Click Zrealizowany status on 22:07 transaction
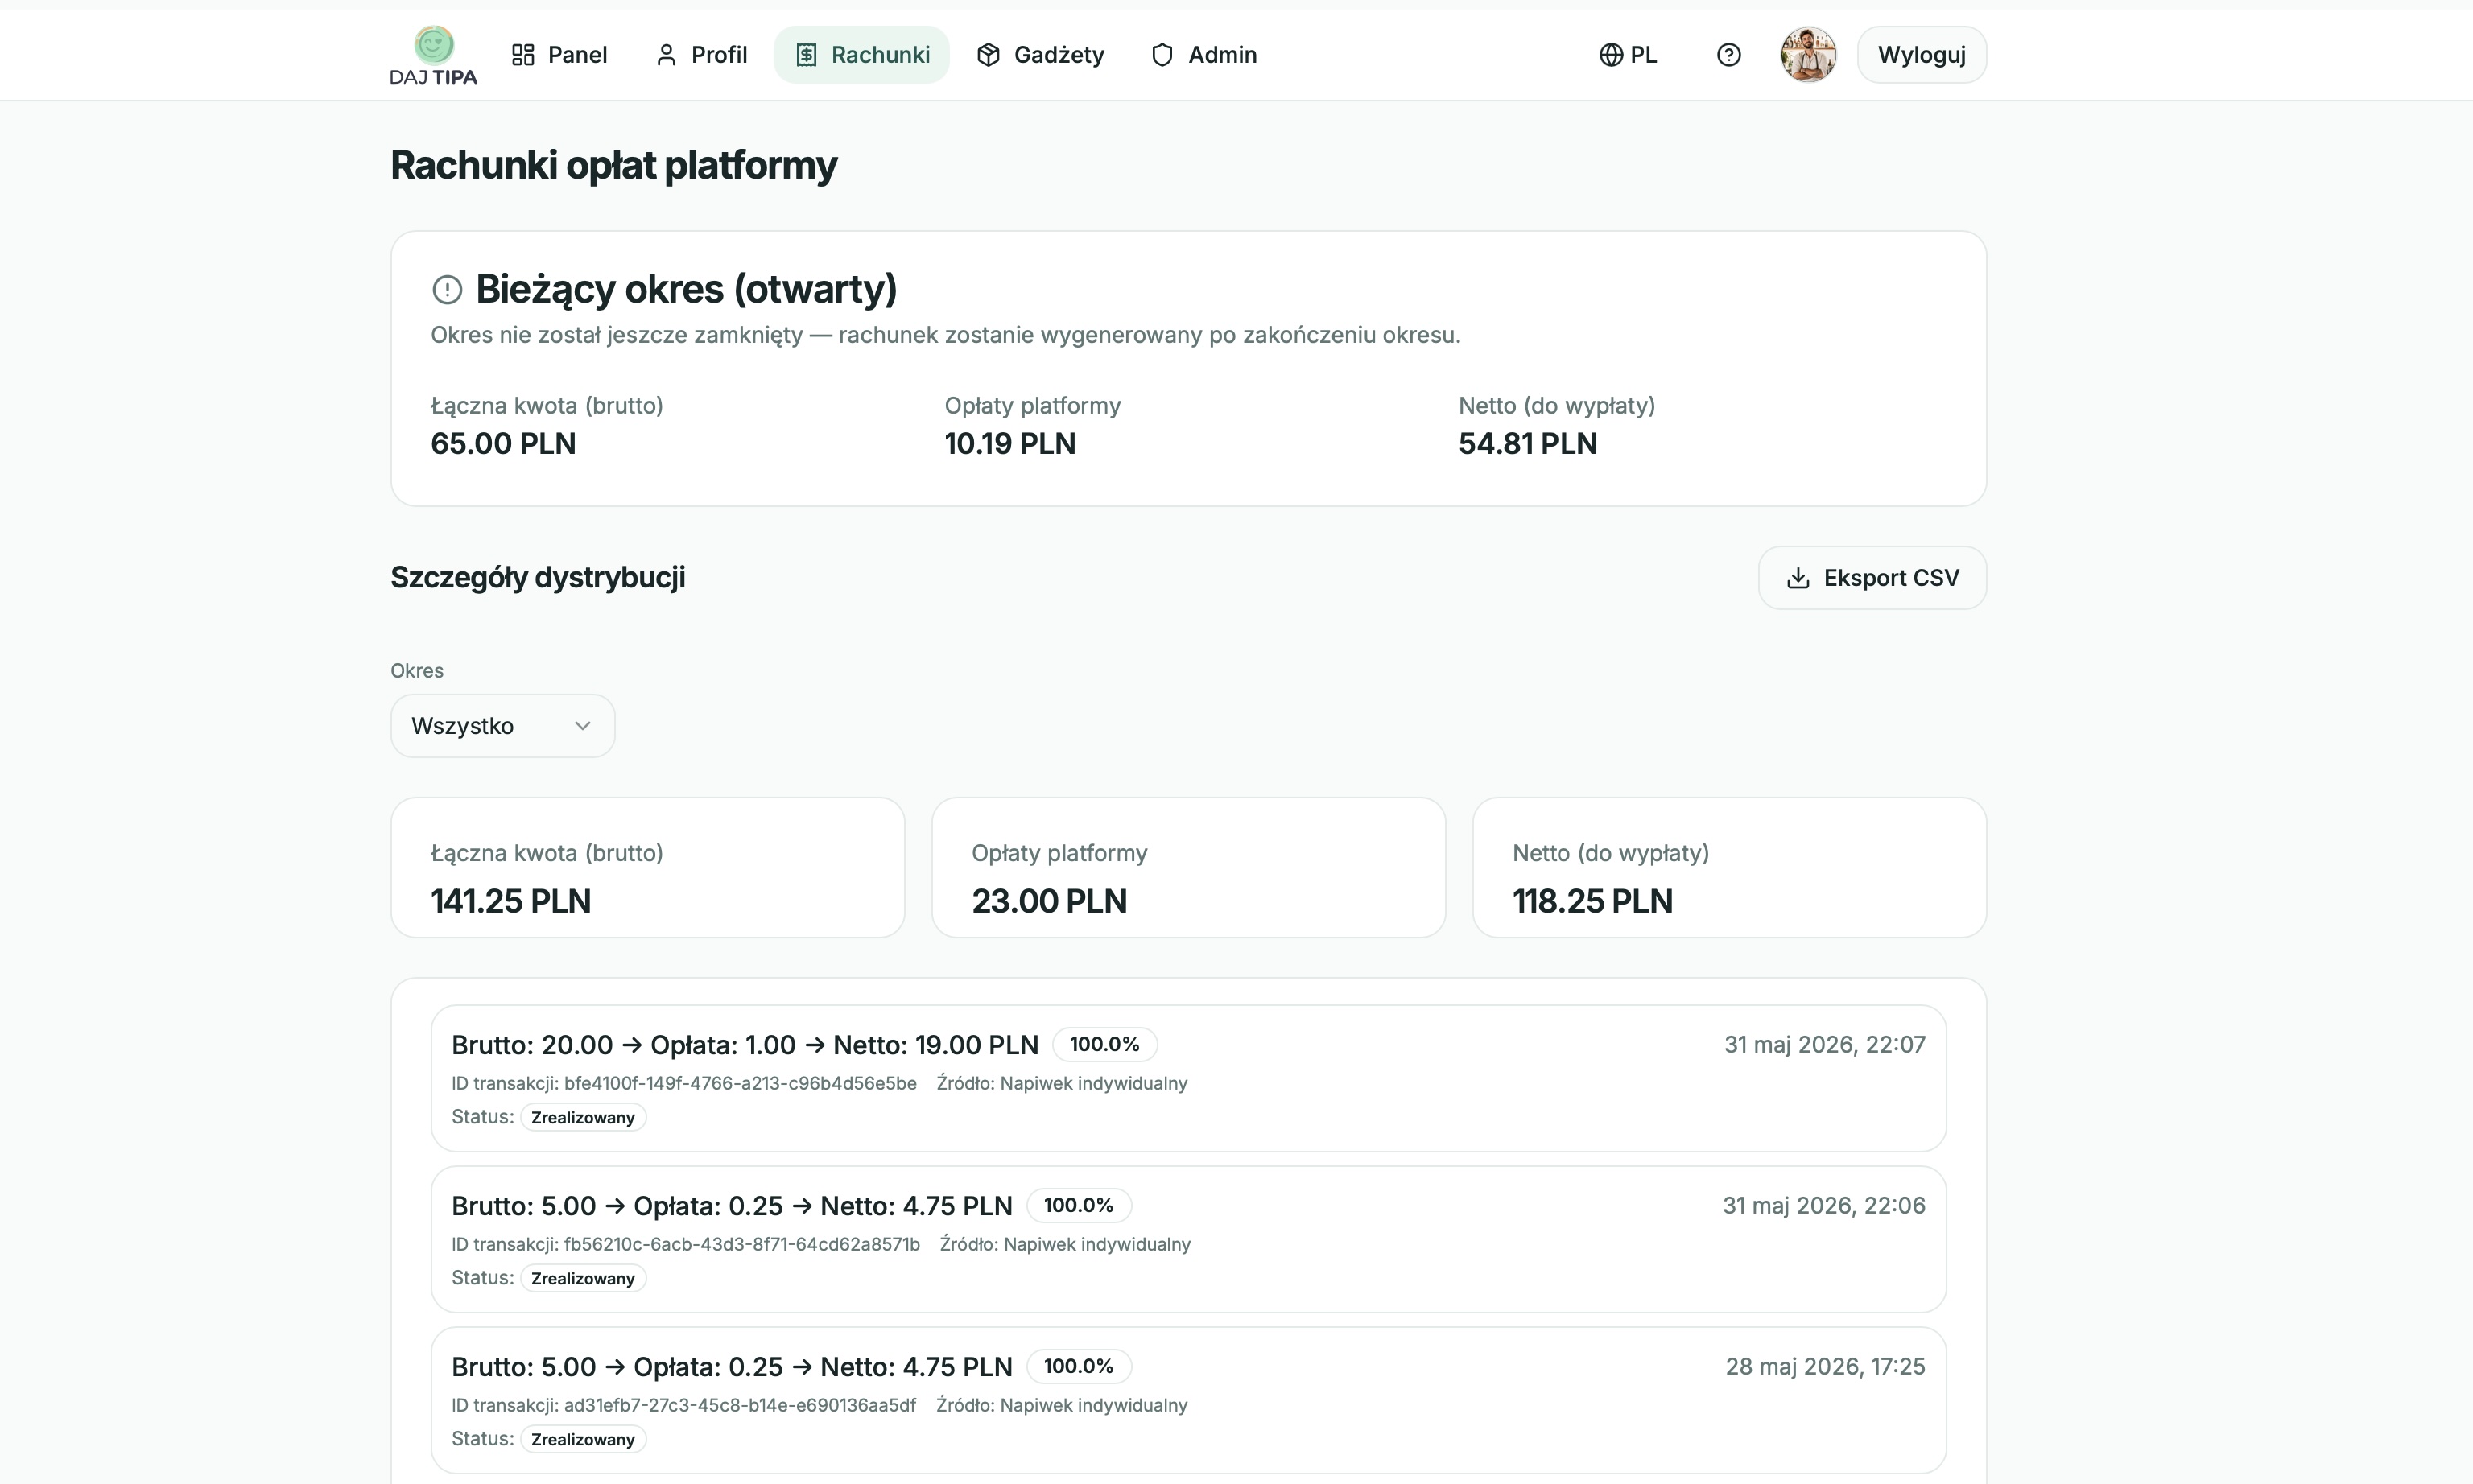2473x1484 pixels. 583,1117
